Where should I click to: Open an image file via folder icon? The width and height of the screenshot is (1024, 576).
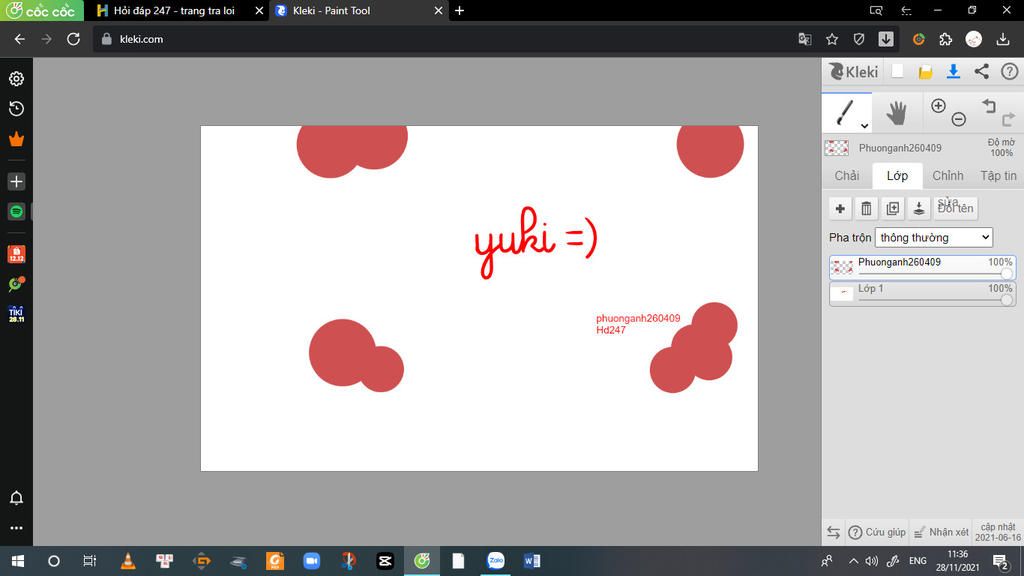pos(925,72)
